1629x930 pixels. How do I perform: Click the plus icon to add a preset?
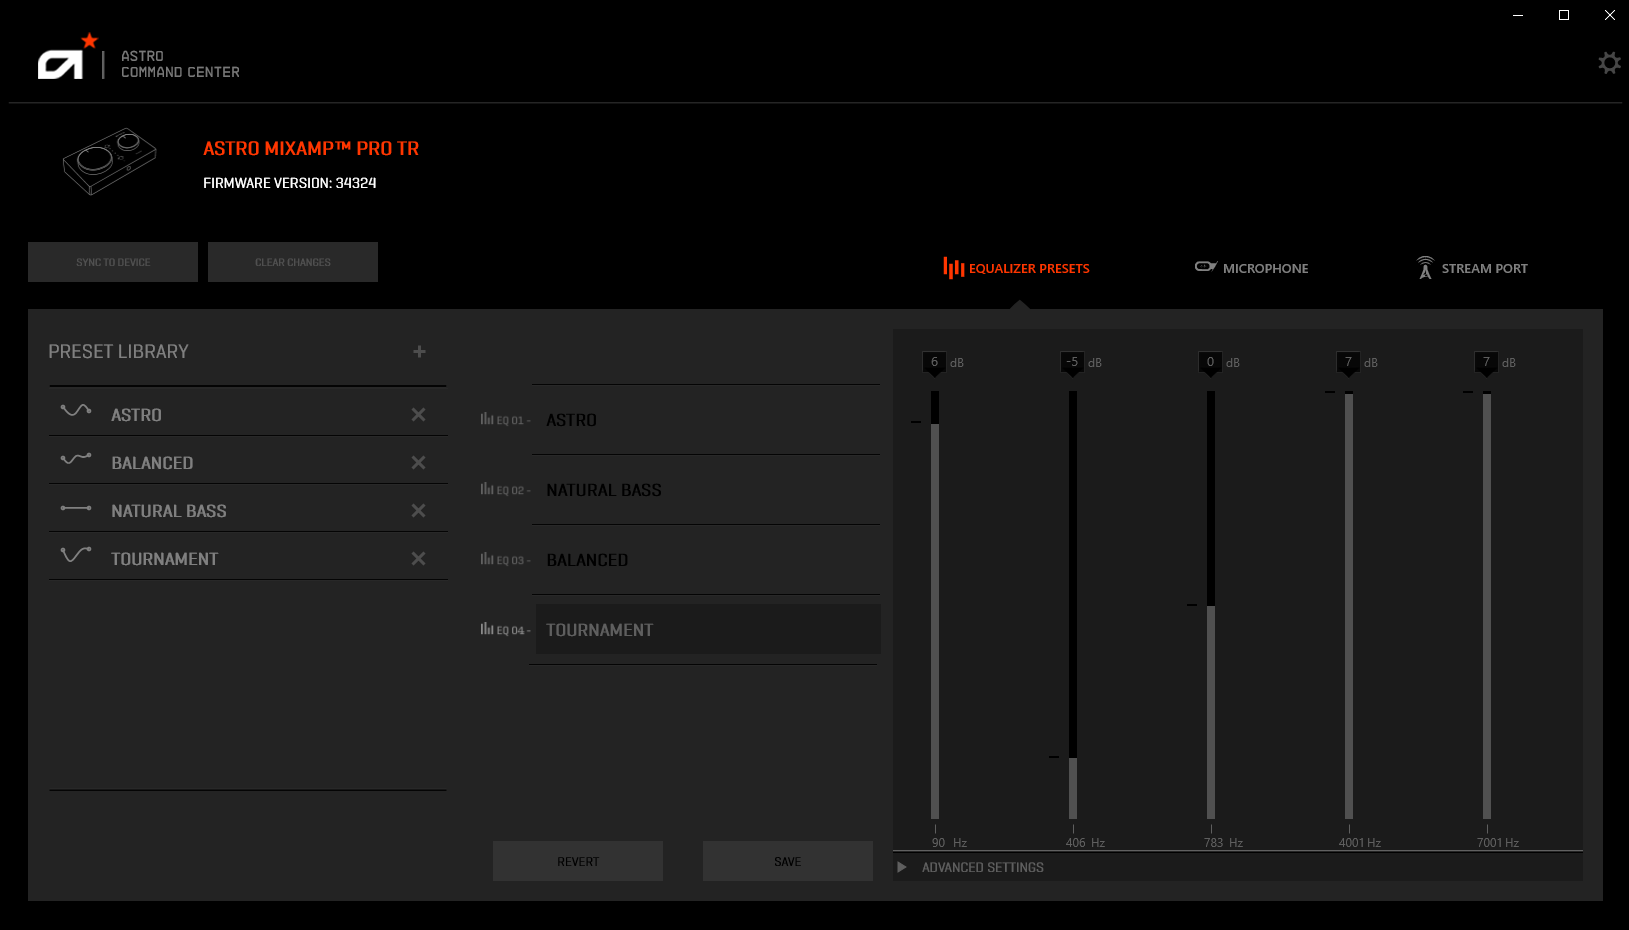tap(419, 352)
